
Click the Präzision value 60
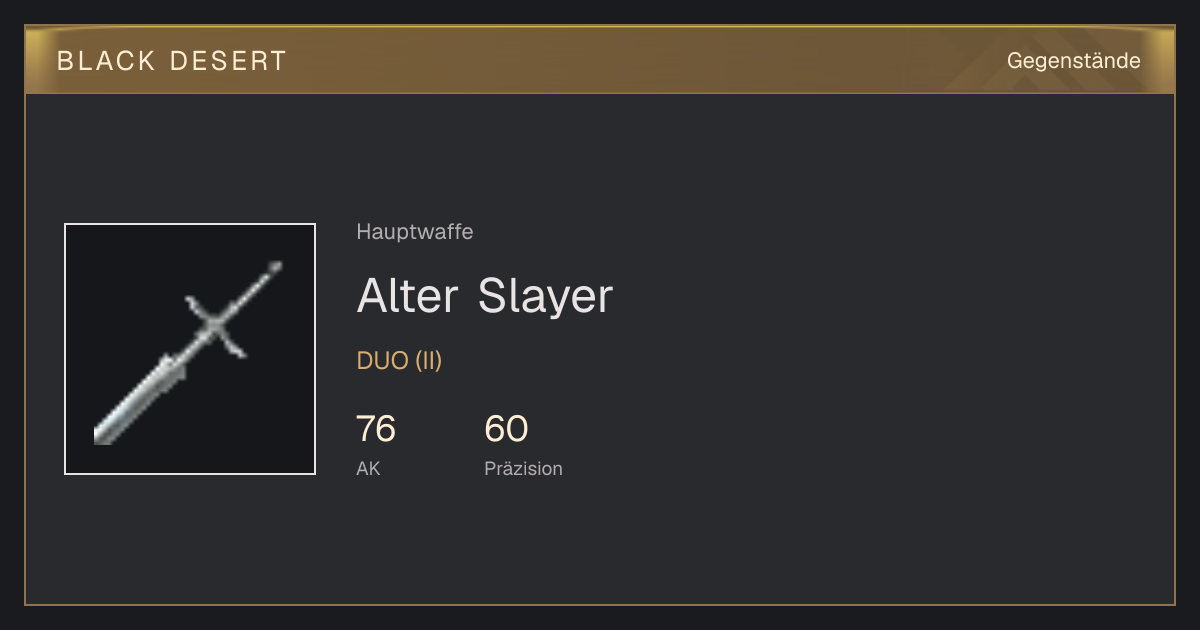pyautogui.click(x=506, y=429)
